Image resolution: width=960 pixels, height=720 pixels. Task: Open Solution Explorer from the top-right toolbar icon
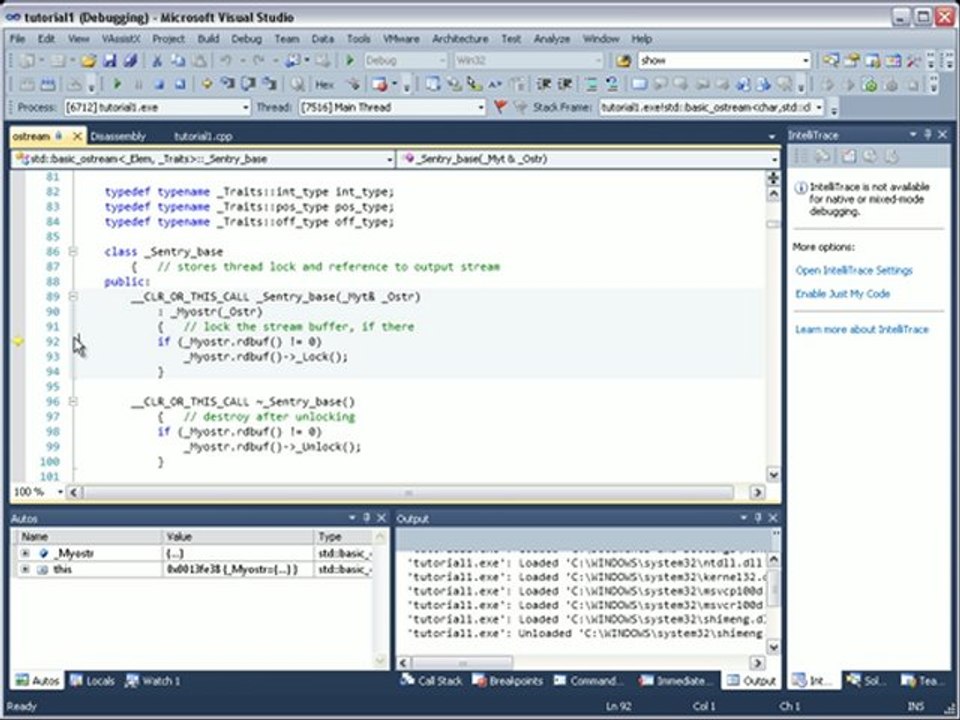tap(831, 61)
